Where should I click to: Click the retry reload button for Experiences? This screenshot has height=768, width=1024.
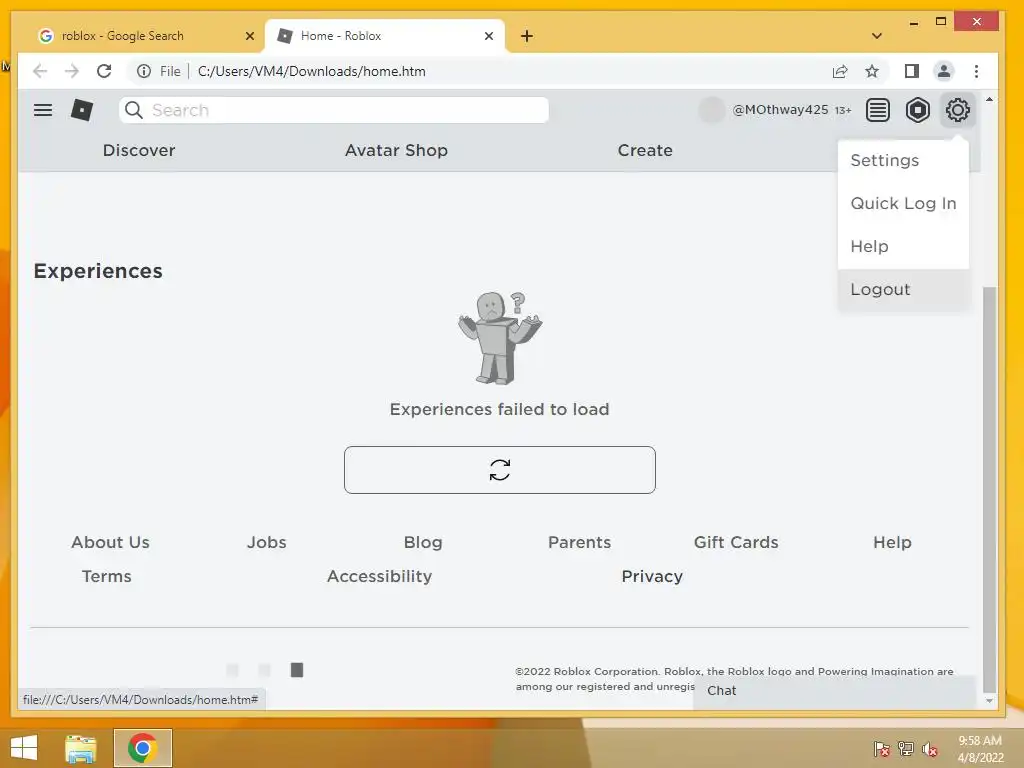(x=500, y=470)
